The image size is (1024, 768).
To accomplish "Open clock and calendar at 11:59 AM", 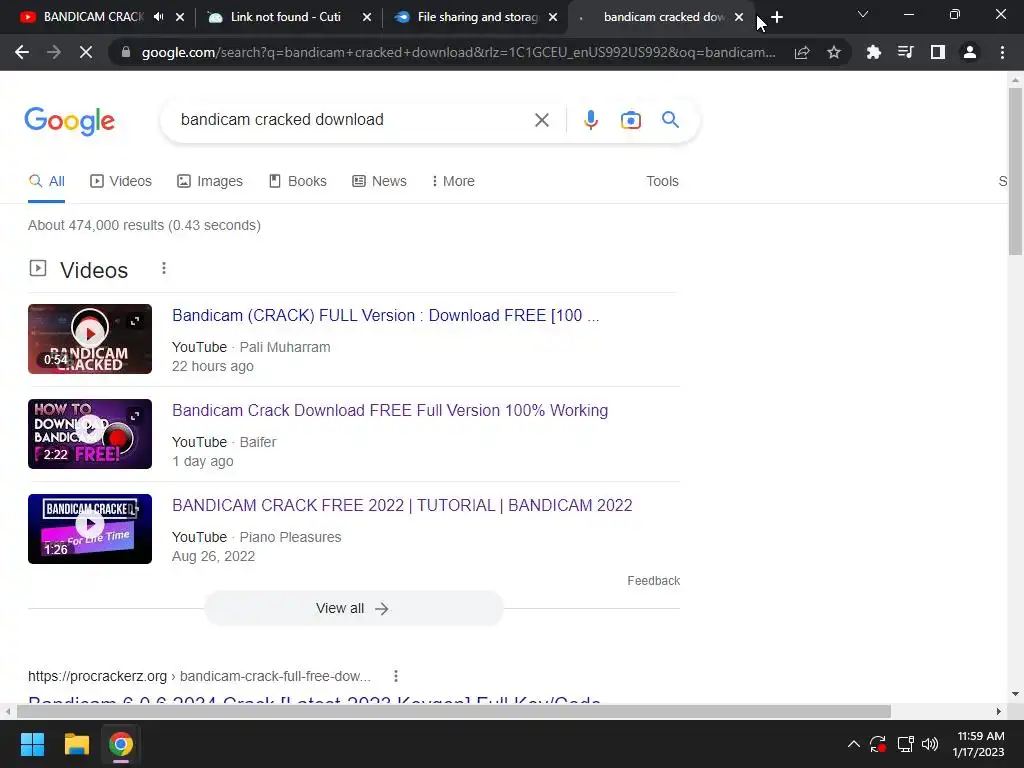I will pos(978,744).
